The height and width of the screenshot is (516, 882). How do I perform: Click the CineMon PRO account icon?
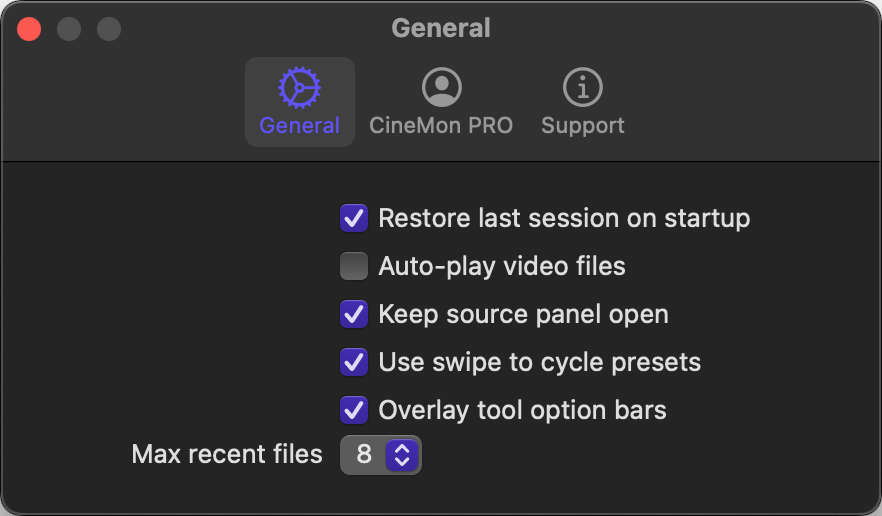pyautogui.click(x=441, y=88)
